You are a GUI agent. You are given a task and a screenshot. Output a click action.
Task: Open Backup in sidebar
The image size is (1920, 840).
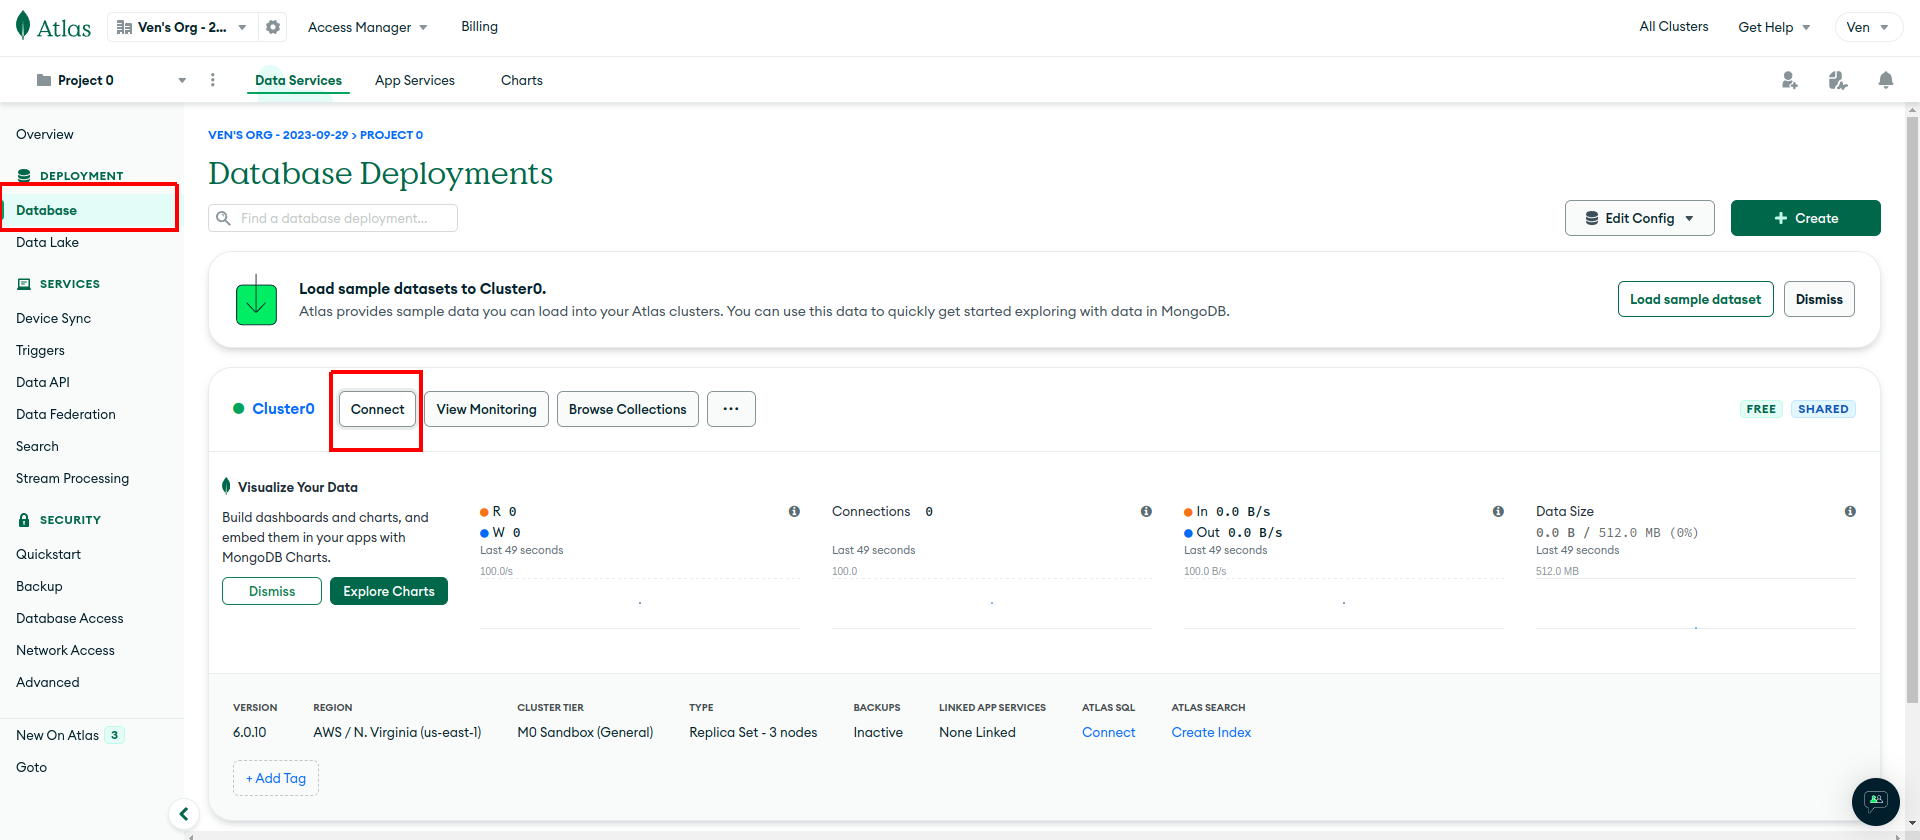[39, 586]
